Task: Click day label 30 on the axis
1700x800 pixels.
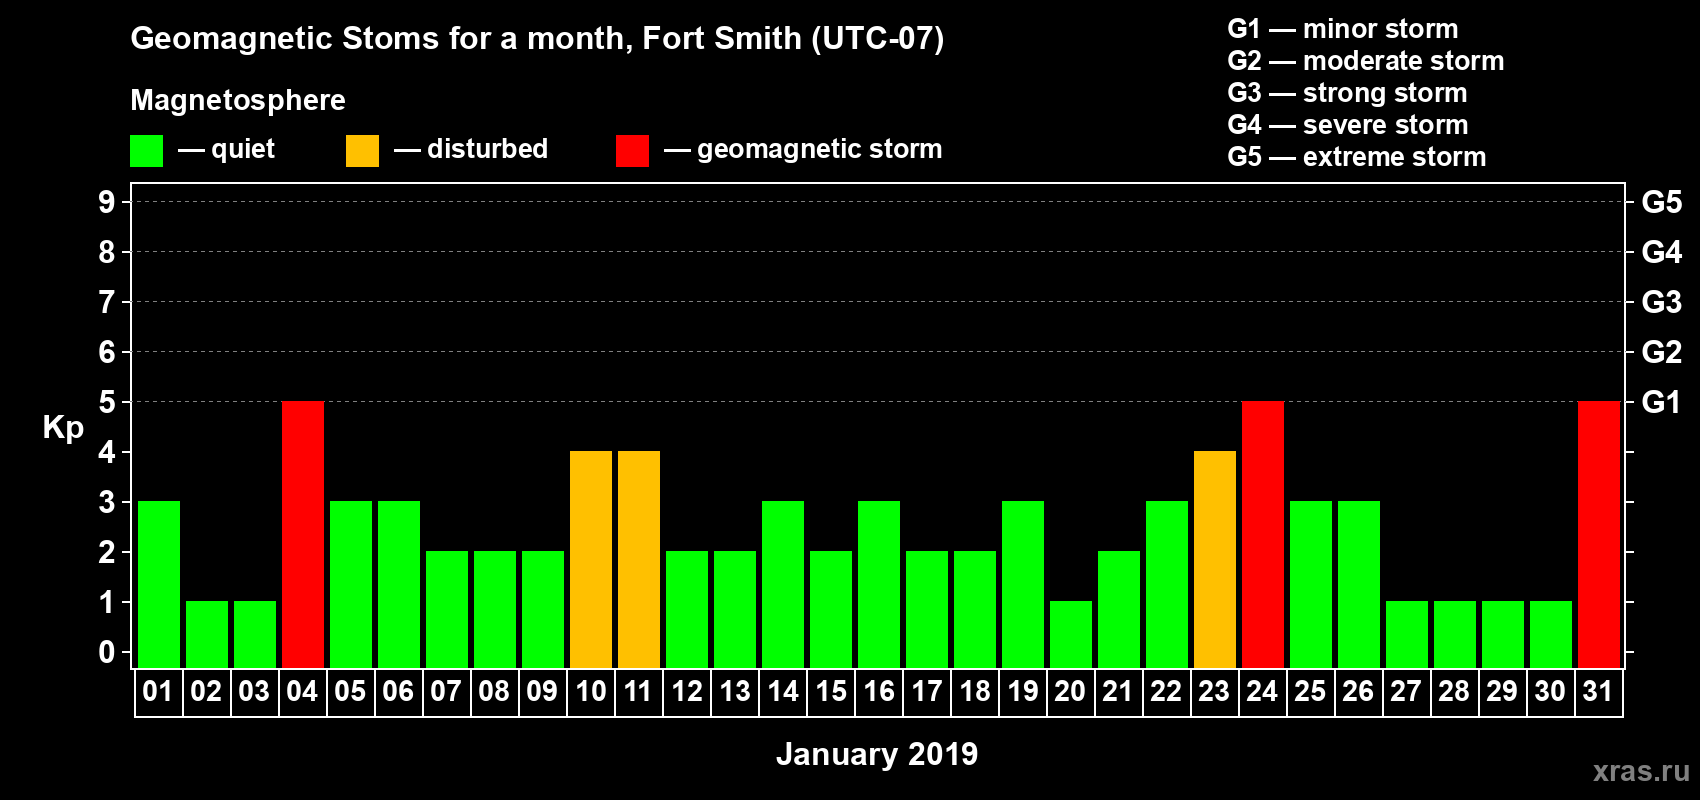Action: point(1550,691)
